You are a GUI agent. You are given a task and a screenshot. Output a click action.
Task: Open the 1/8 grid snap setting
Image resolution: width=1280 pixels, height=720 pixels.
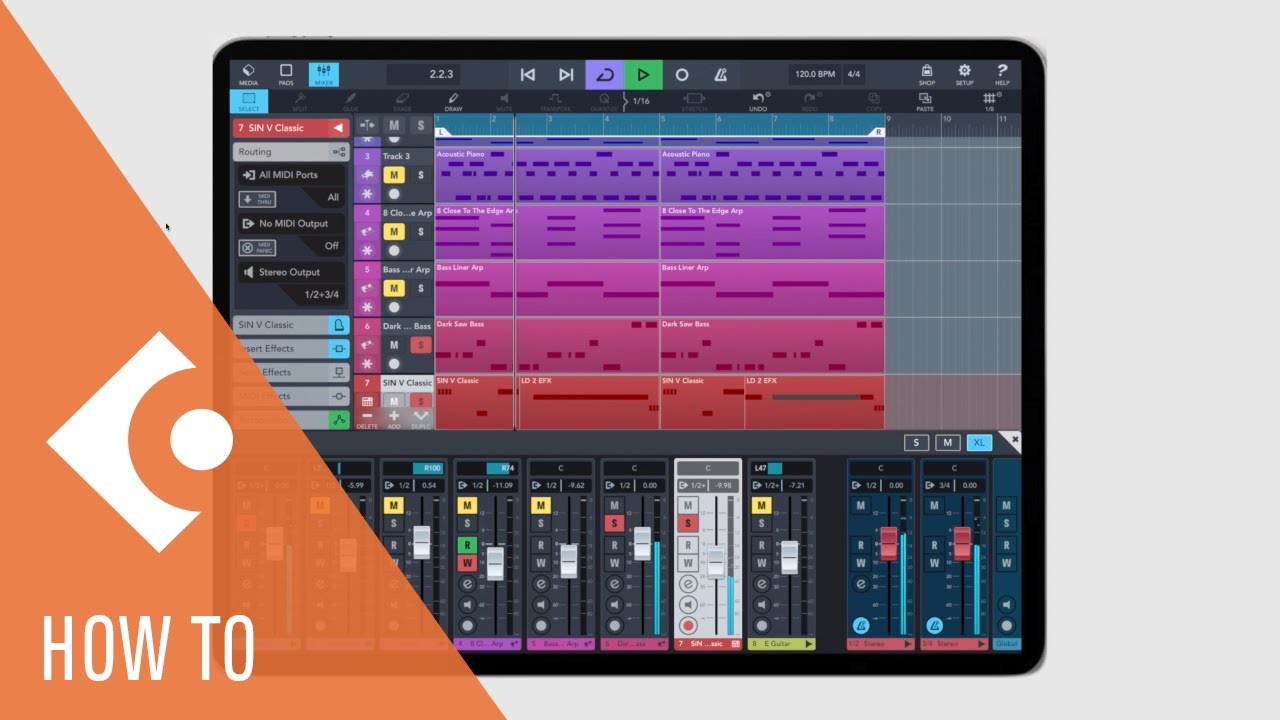(x=990, y=101)
